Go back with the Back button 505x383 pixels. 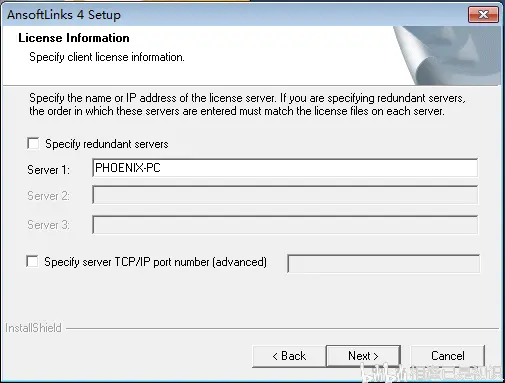(289, 356)
